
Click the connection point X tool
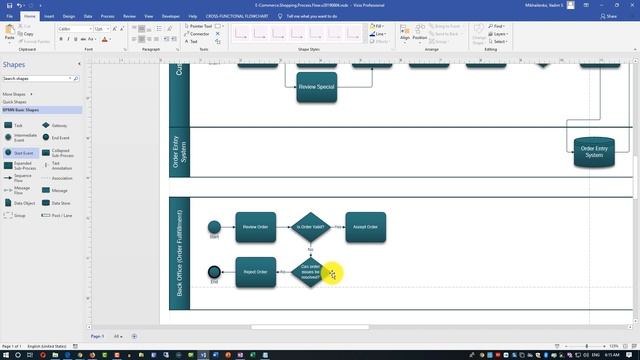tap(218, 34)
